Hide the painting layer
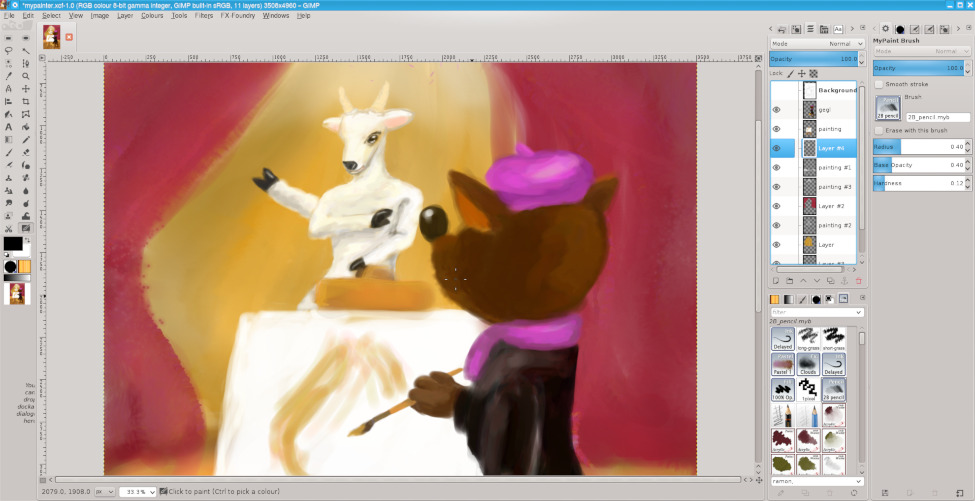 pos(777,129)
